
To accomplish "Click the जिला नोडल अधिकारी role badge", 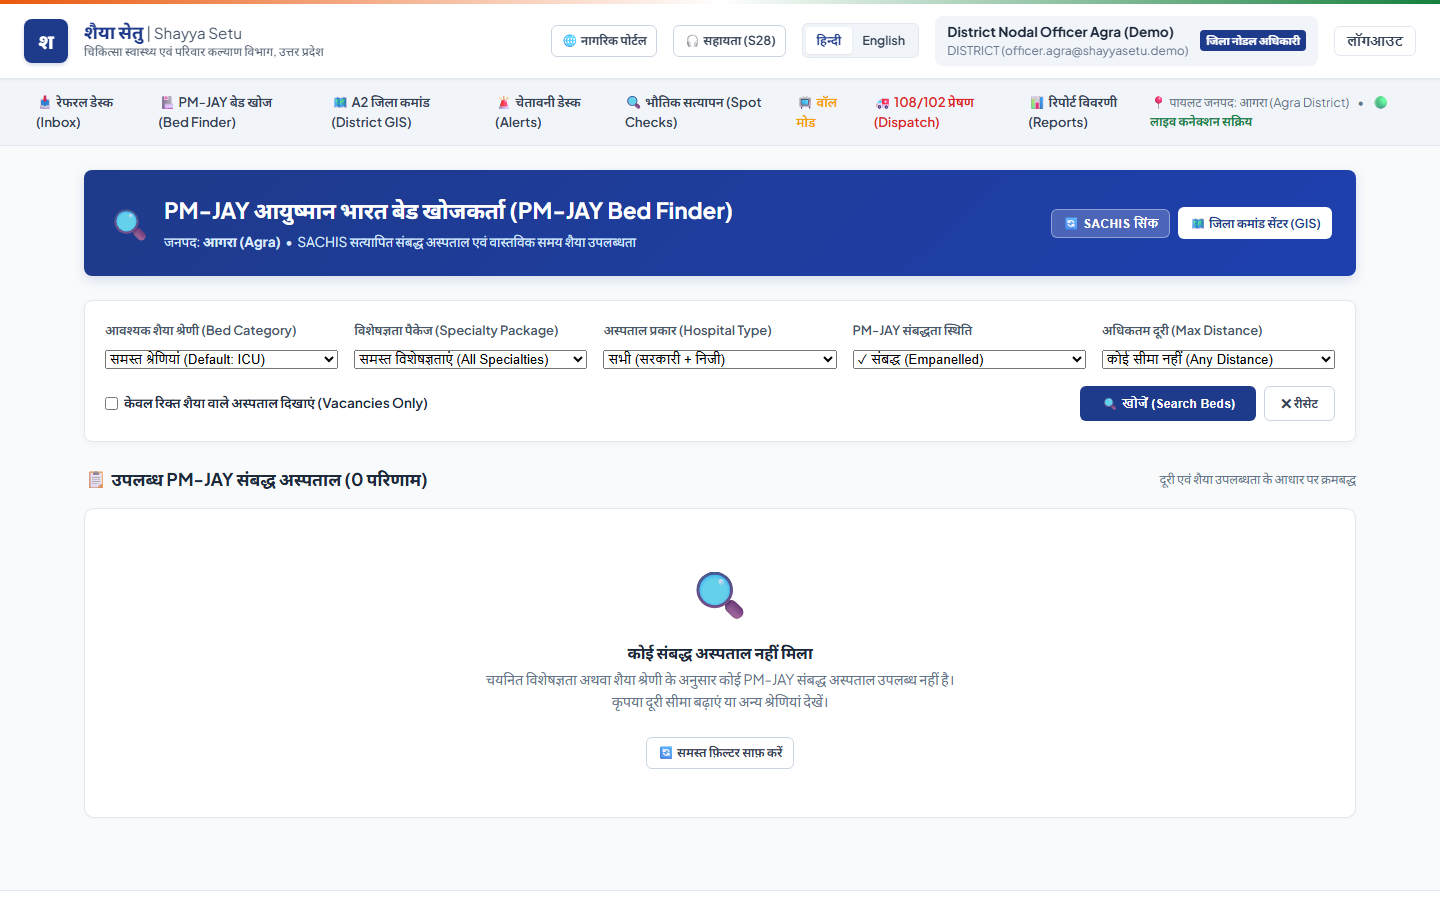I will [x=1253, y=41].
